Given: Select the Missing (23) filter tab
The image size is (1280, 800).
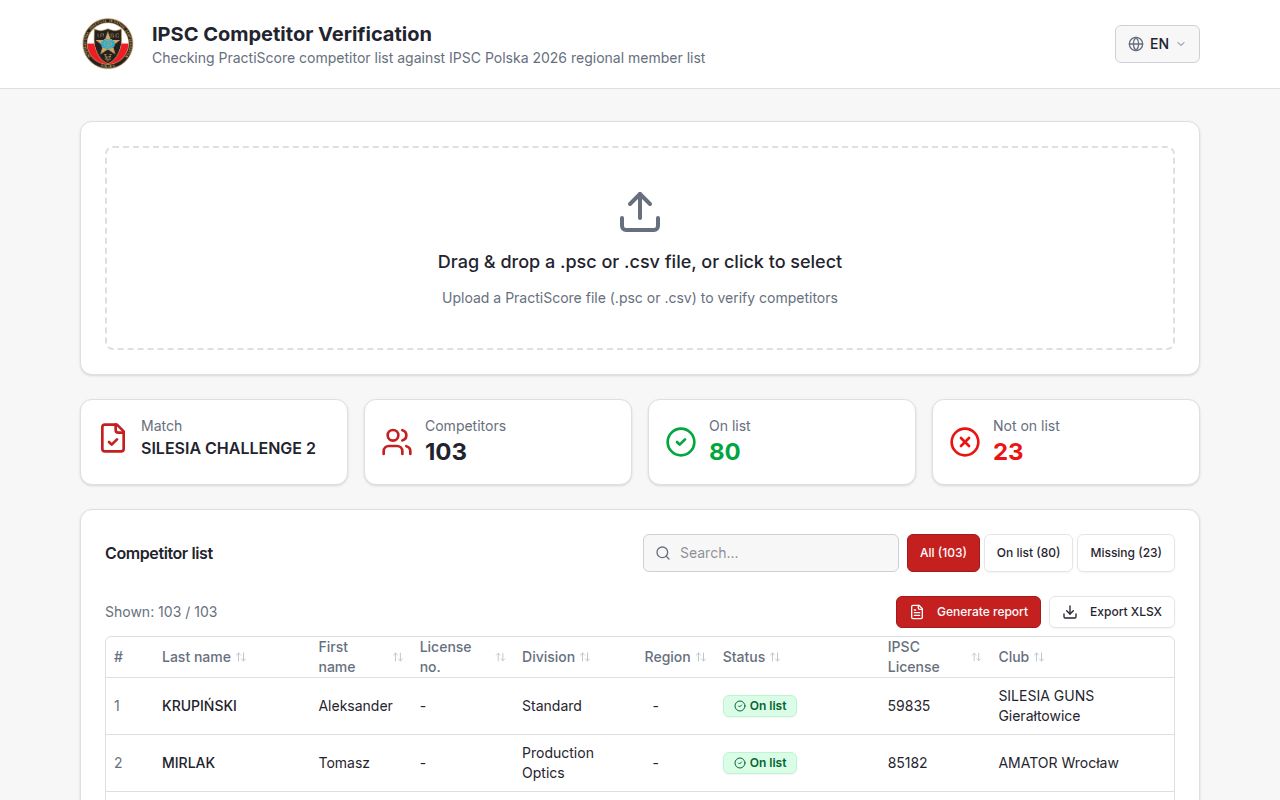Looking at the screenshot, I should coord(1126,553).
